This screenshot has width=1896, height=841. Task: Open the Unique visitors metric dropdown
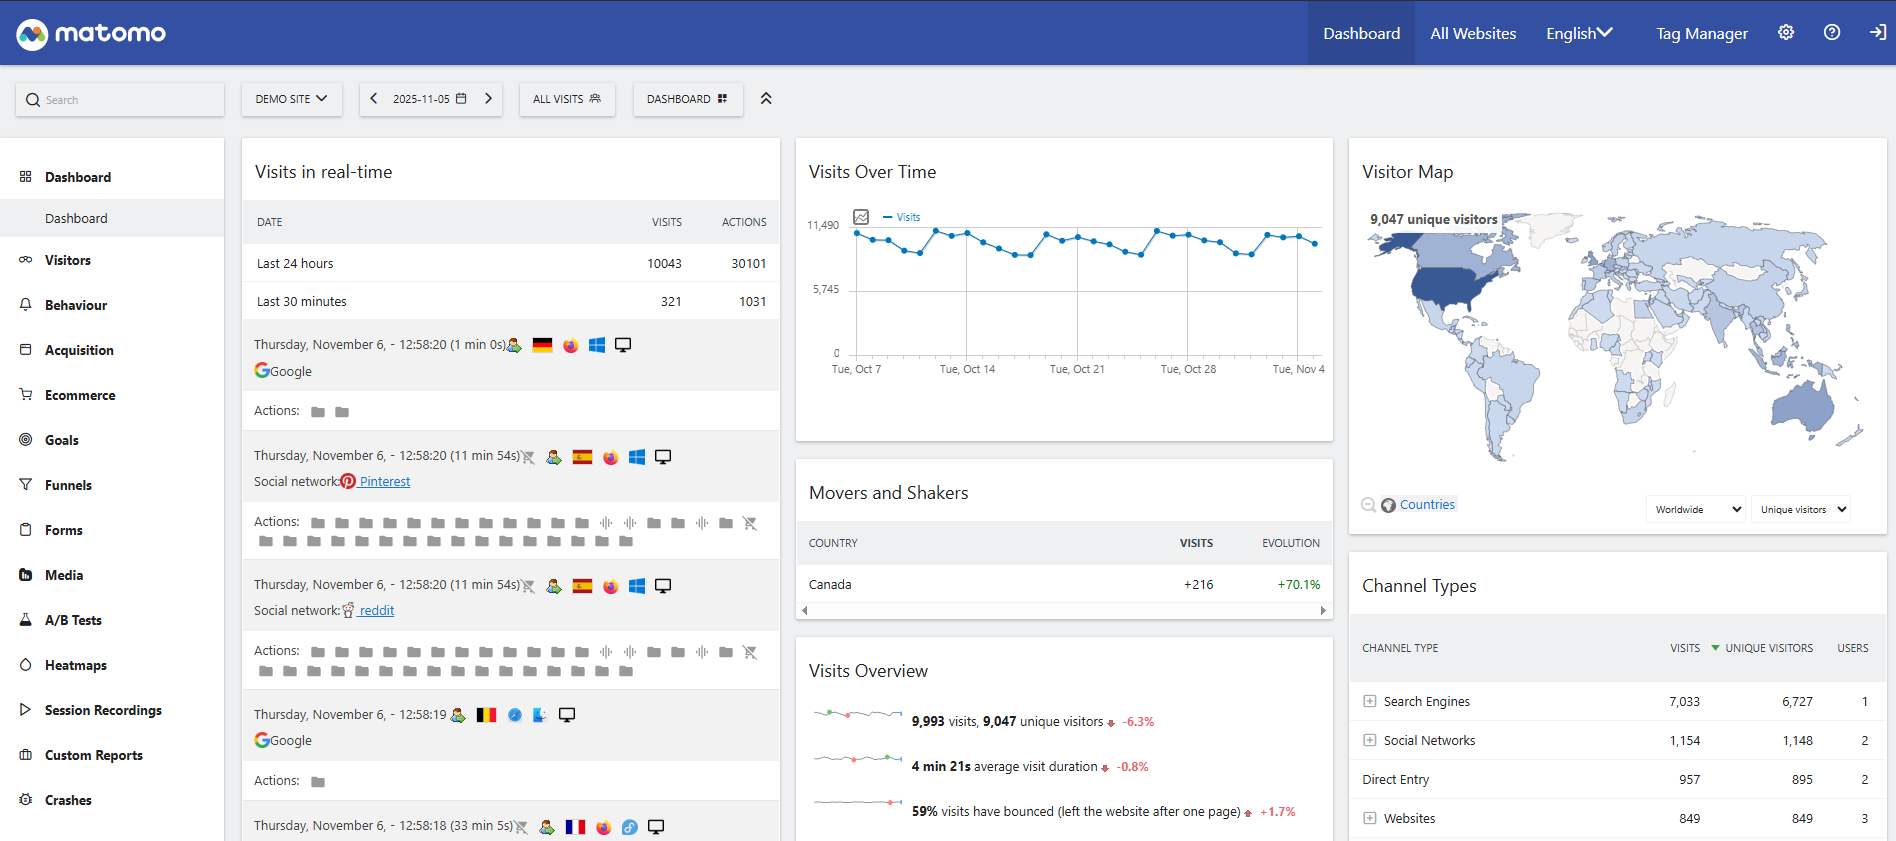point(1802,509)
